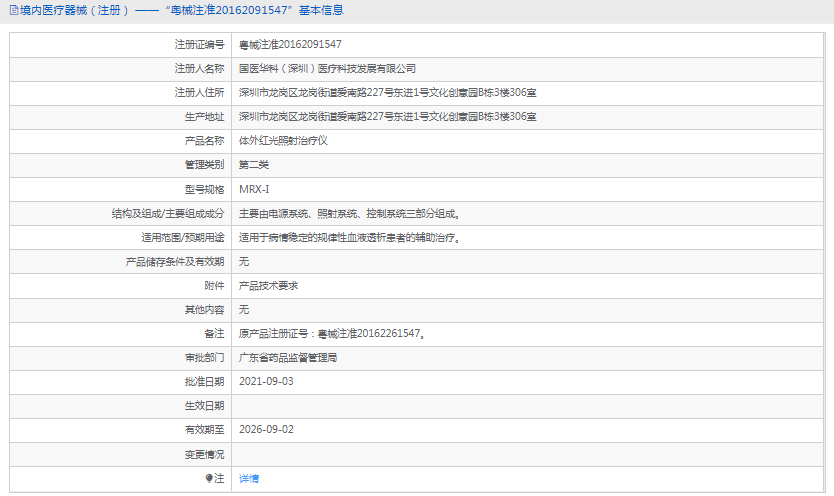The width and height of the screenshot is (834, 496).
Task: Click the 适用范围/预期用途 label
Action: tap(182, 238)
